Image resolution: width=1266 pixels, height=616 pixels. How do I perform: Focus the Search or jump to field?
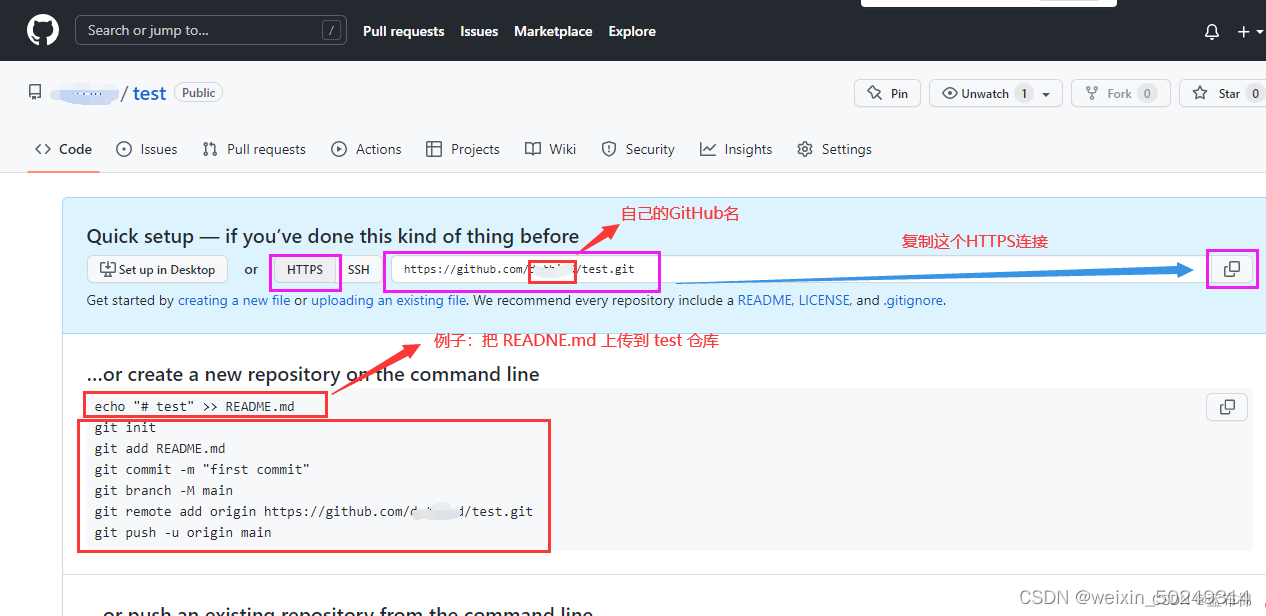click(x=210, y=30)
